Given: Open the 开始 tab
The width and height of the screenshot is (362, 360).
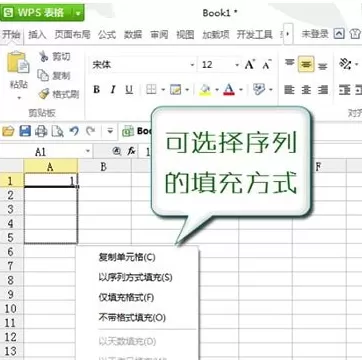Looking at the screenshot, I should point(12,34).
